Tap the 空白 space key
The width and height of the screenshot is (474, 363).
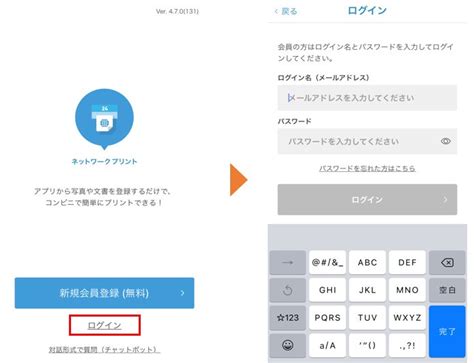coord(447,290)
